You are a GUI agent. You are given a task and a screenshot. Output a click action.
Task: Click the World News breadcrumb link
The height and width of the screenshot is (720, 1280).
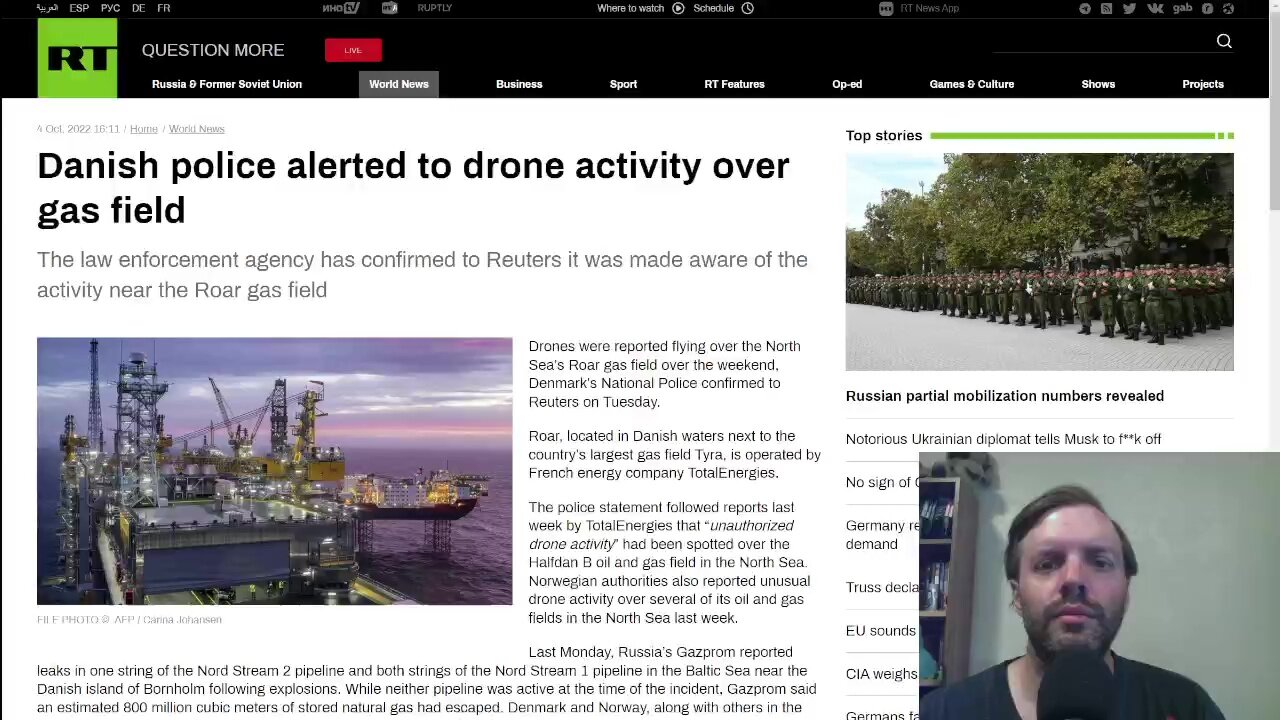(196, 129)
